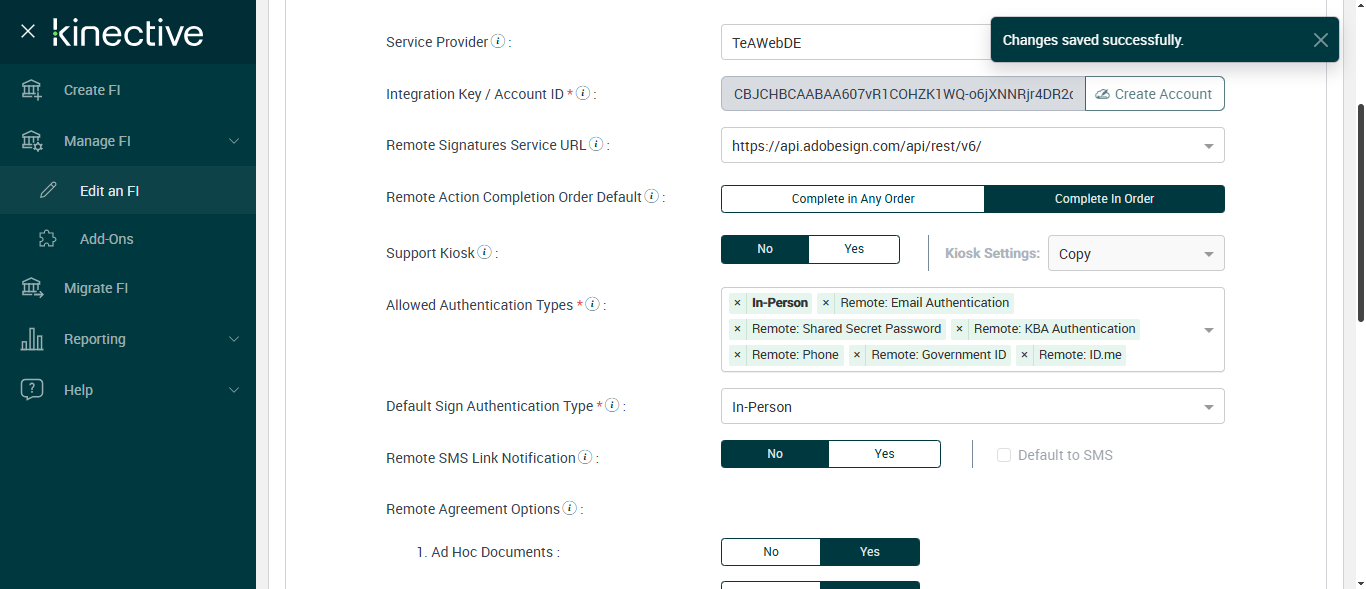Select Complete in Any Order option
Screen dimensions: 1366x589
pos(853,199)
